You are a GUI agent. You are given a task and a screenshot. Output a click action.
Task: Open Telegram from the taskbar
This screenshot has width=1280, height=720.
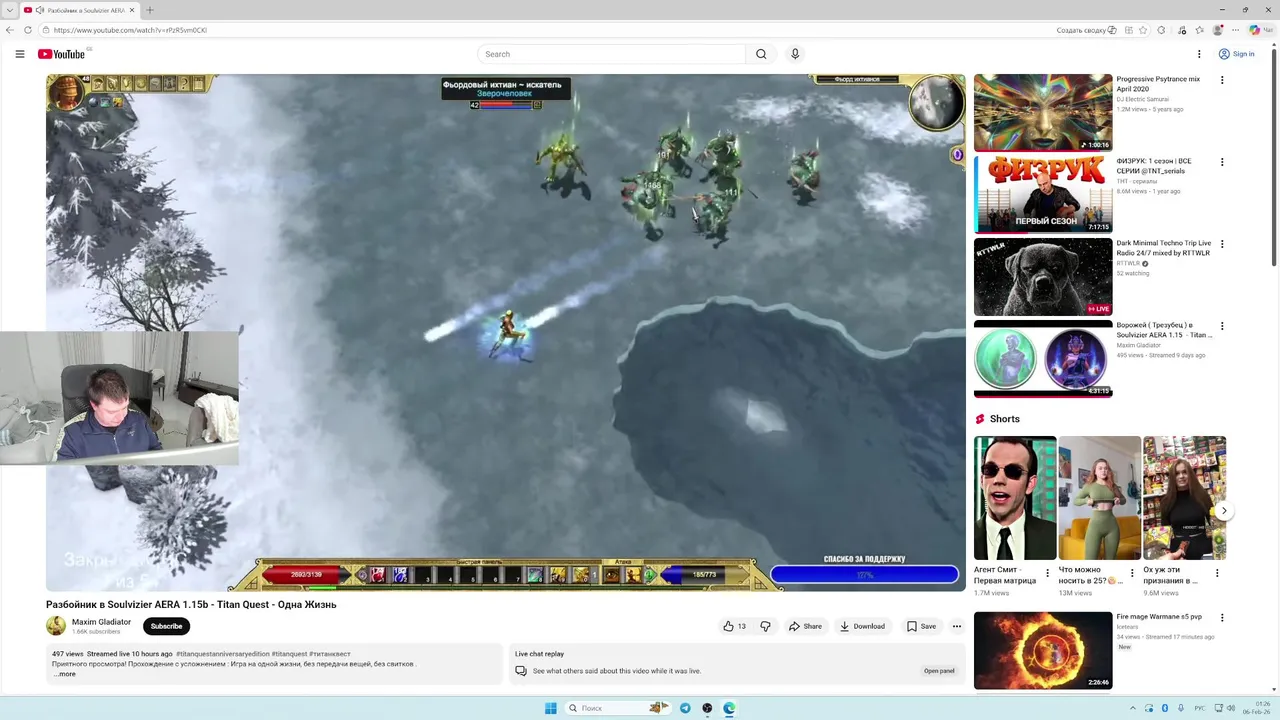coord(685,708)
